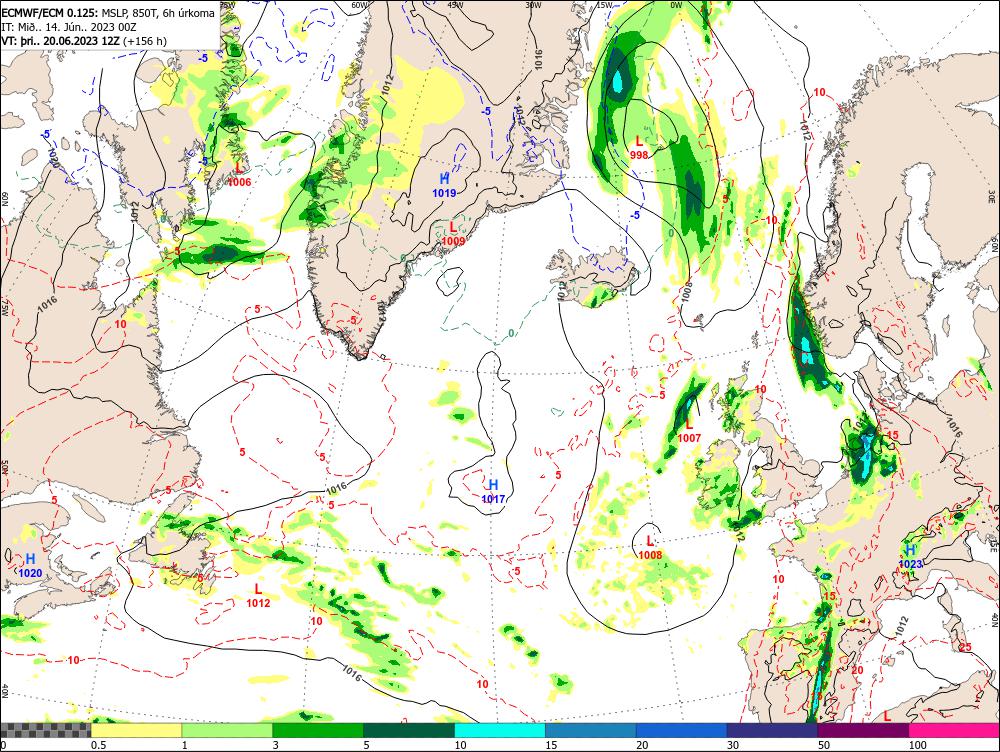Click the green '0' isotherm label south of Greenland

pyautogui.click(x=511, y=334)
